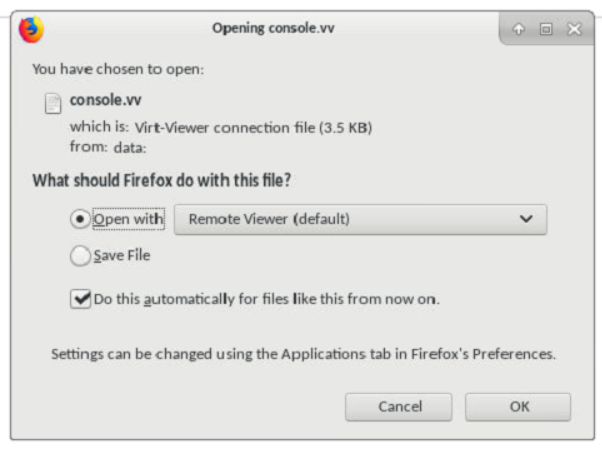Select the "Open with" radio button
The image size is (602, 449).
tap(80, 219)
